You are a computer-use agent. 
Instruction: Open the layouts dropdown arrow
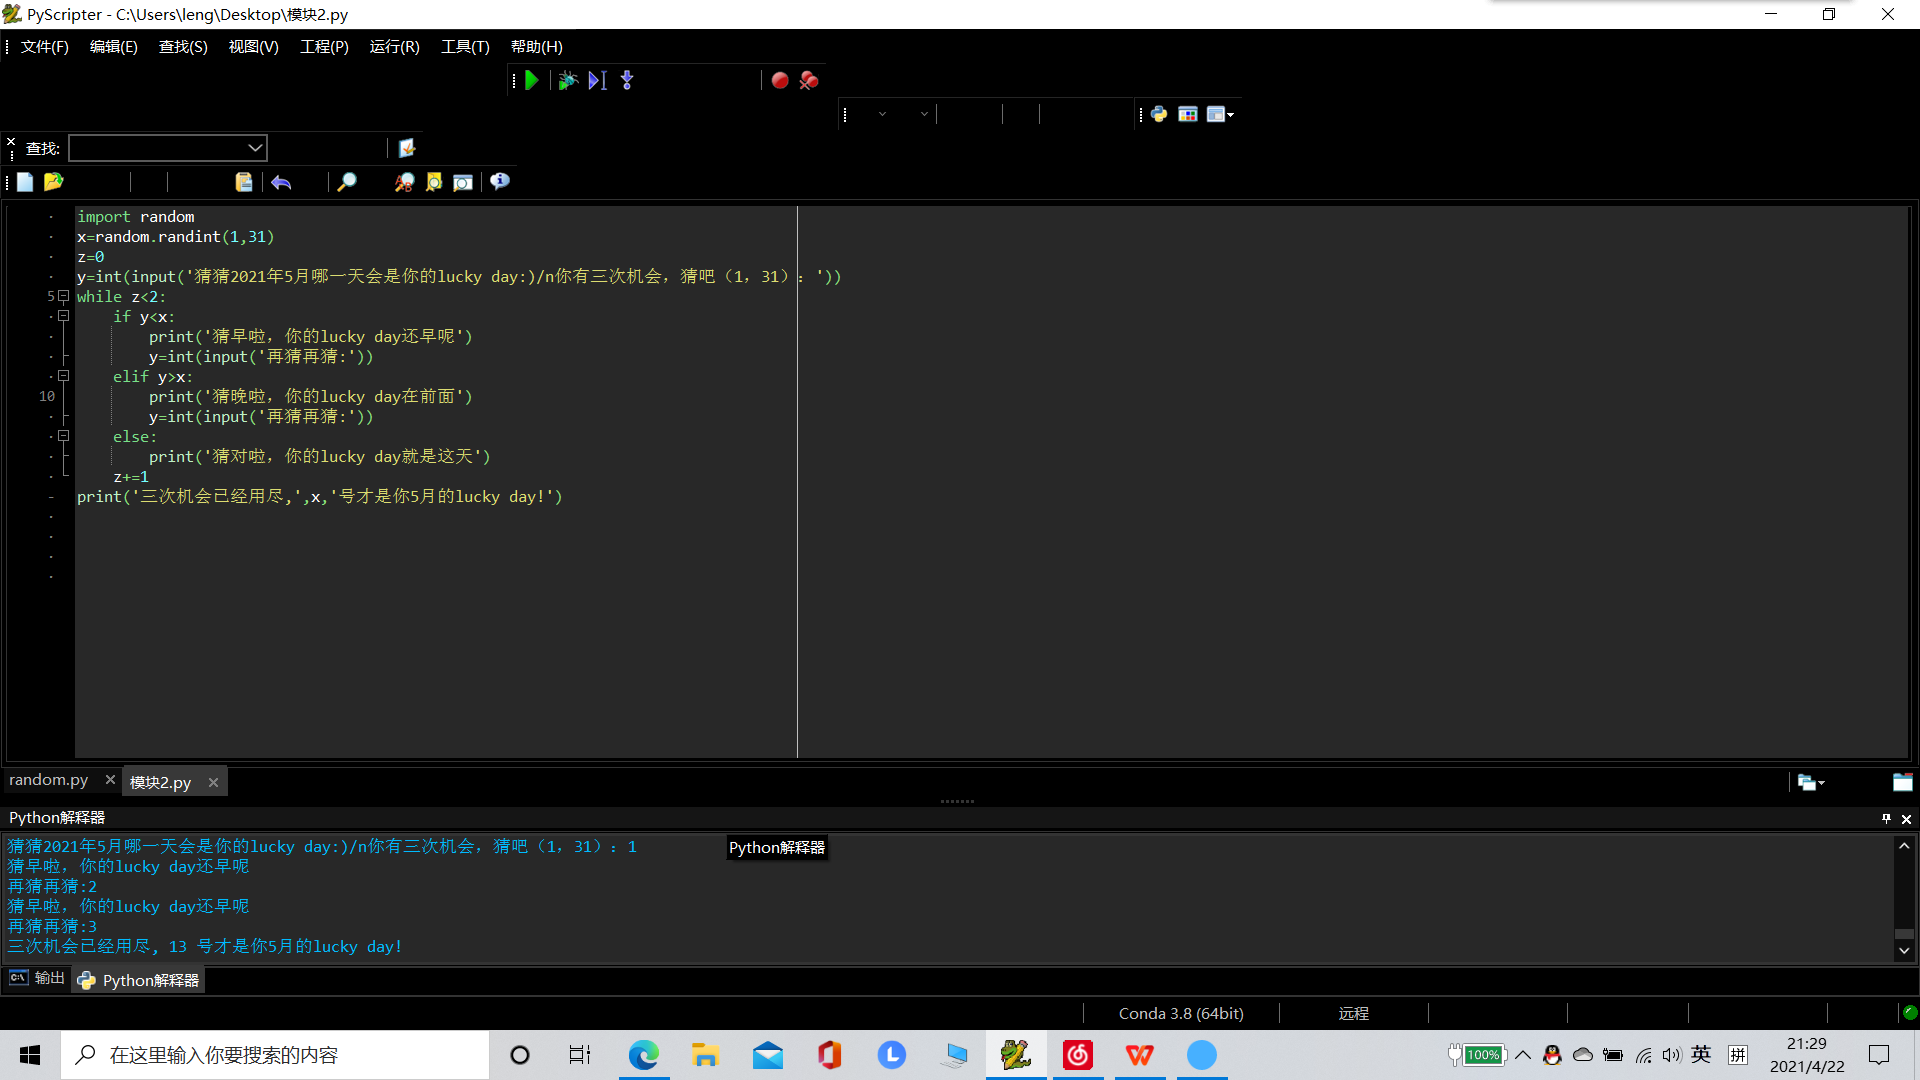pos(1230,115)
